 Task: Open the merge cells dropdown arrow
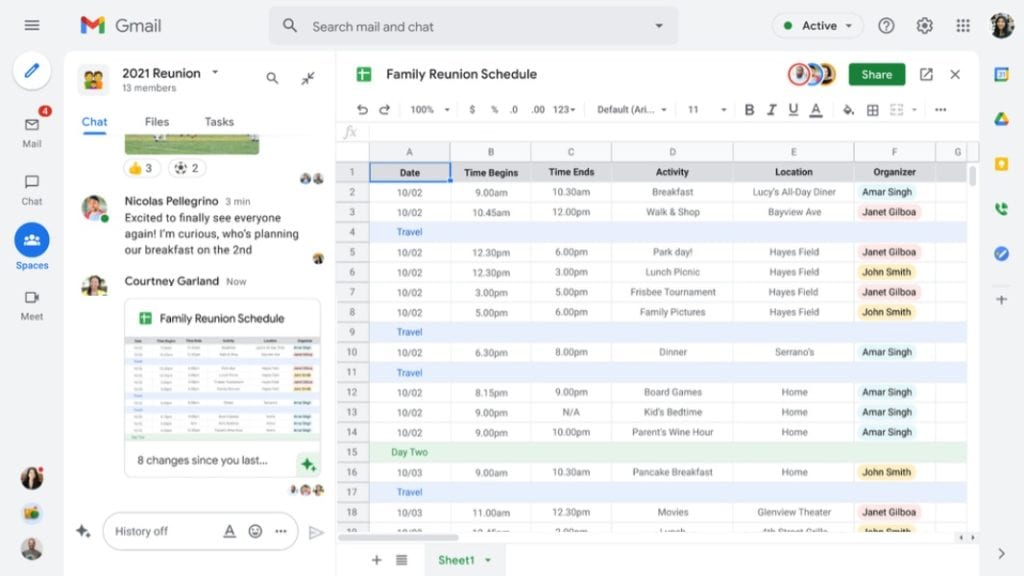tap(914, 110)
